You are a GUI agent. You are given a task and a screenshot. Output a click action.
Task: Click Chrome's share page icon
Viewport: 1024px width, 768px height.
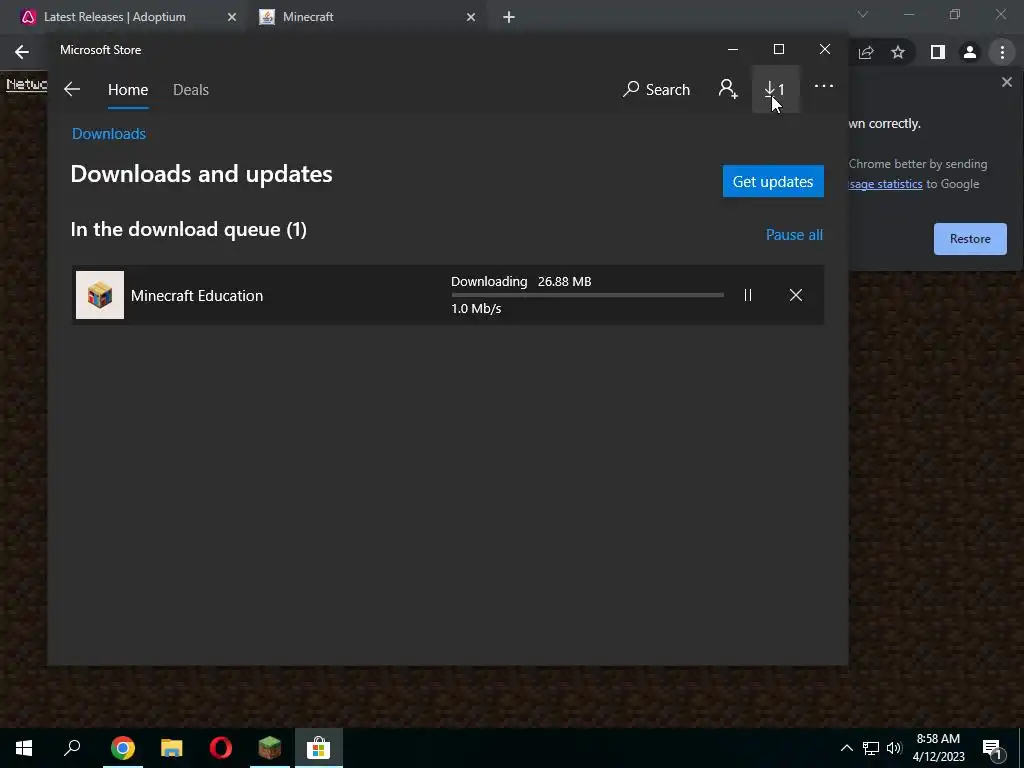866,52
